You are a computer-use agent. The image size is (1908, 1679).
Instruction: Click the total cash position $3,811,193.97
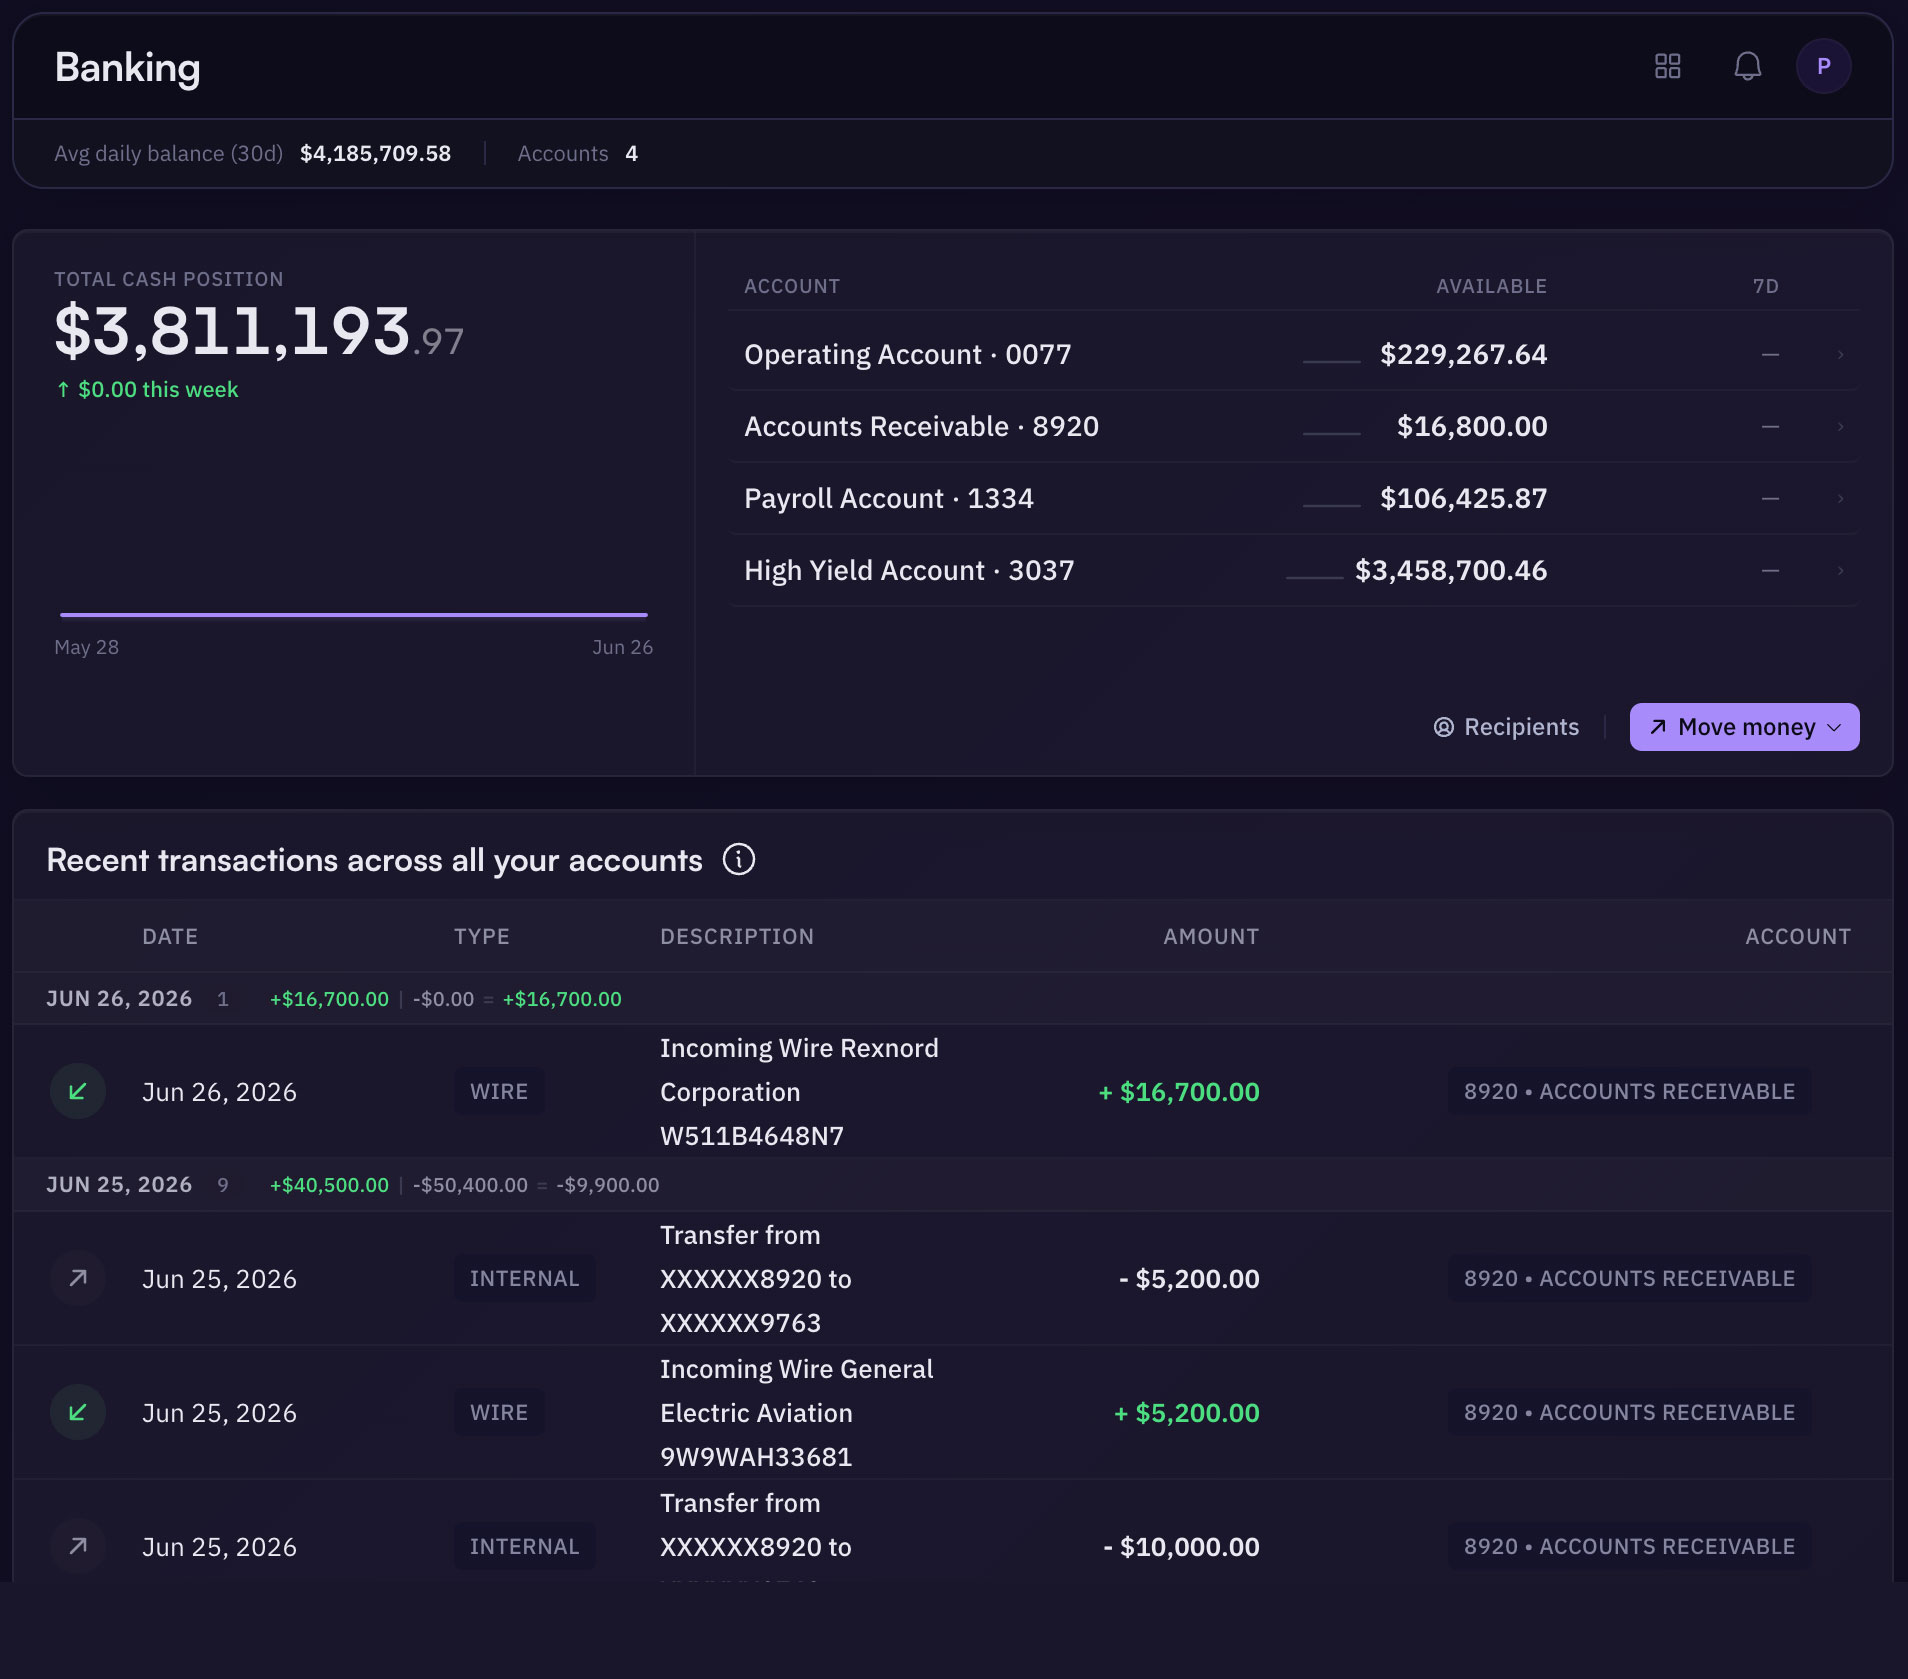pyautogui.click(x=259, y=330)
